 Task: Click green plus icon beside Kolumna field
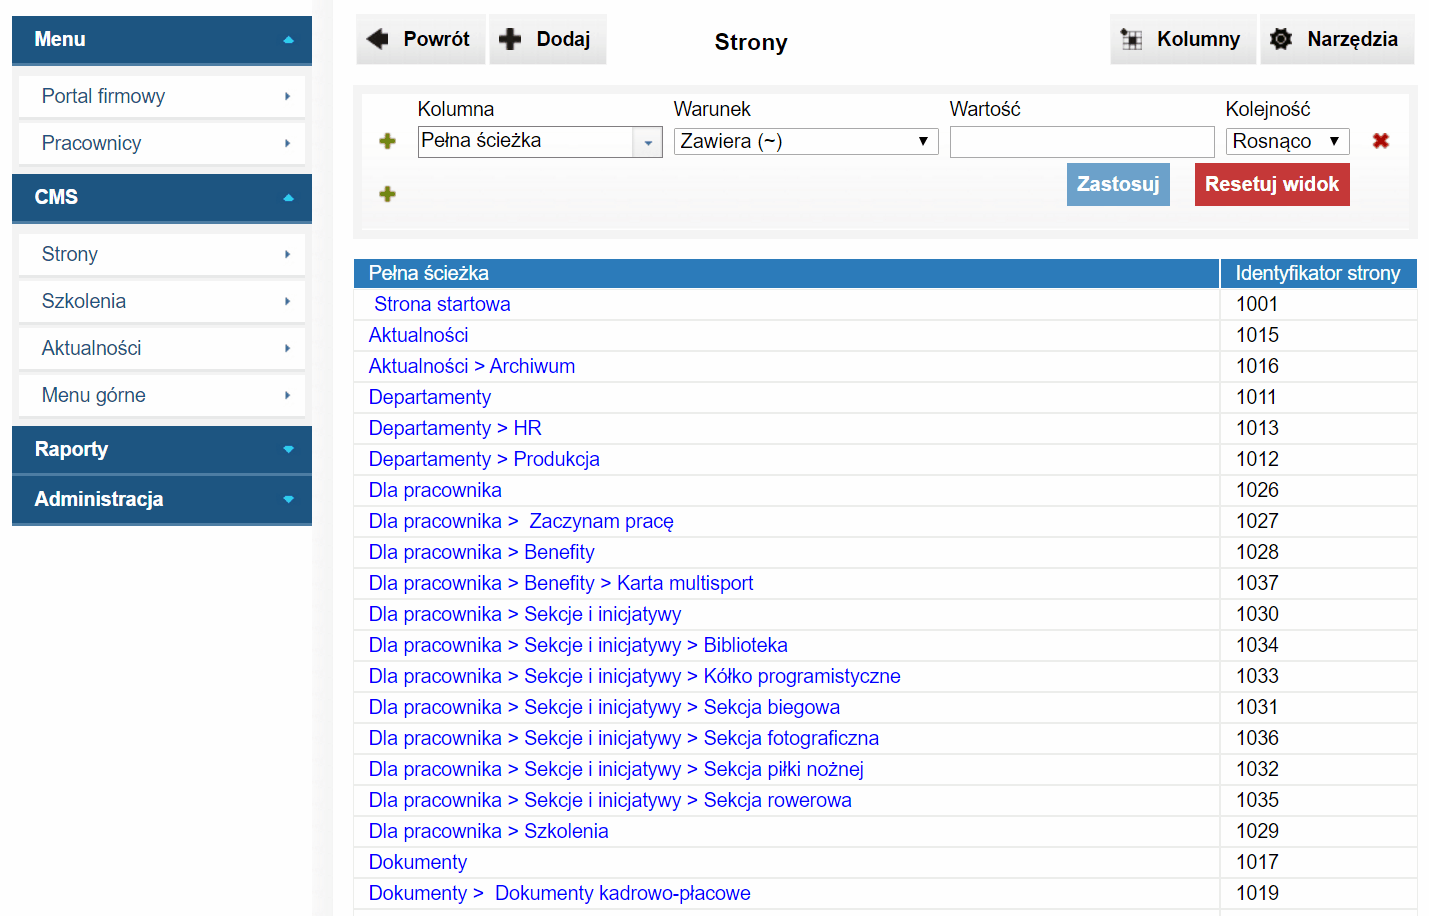tap(388, 141)
